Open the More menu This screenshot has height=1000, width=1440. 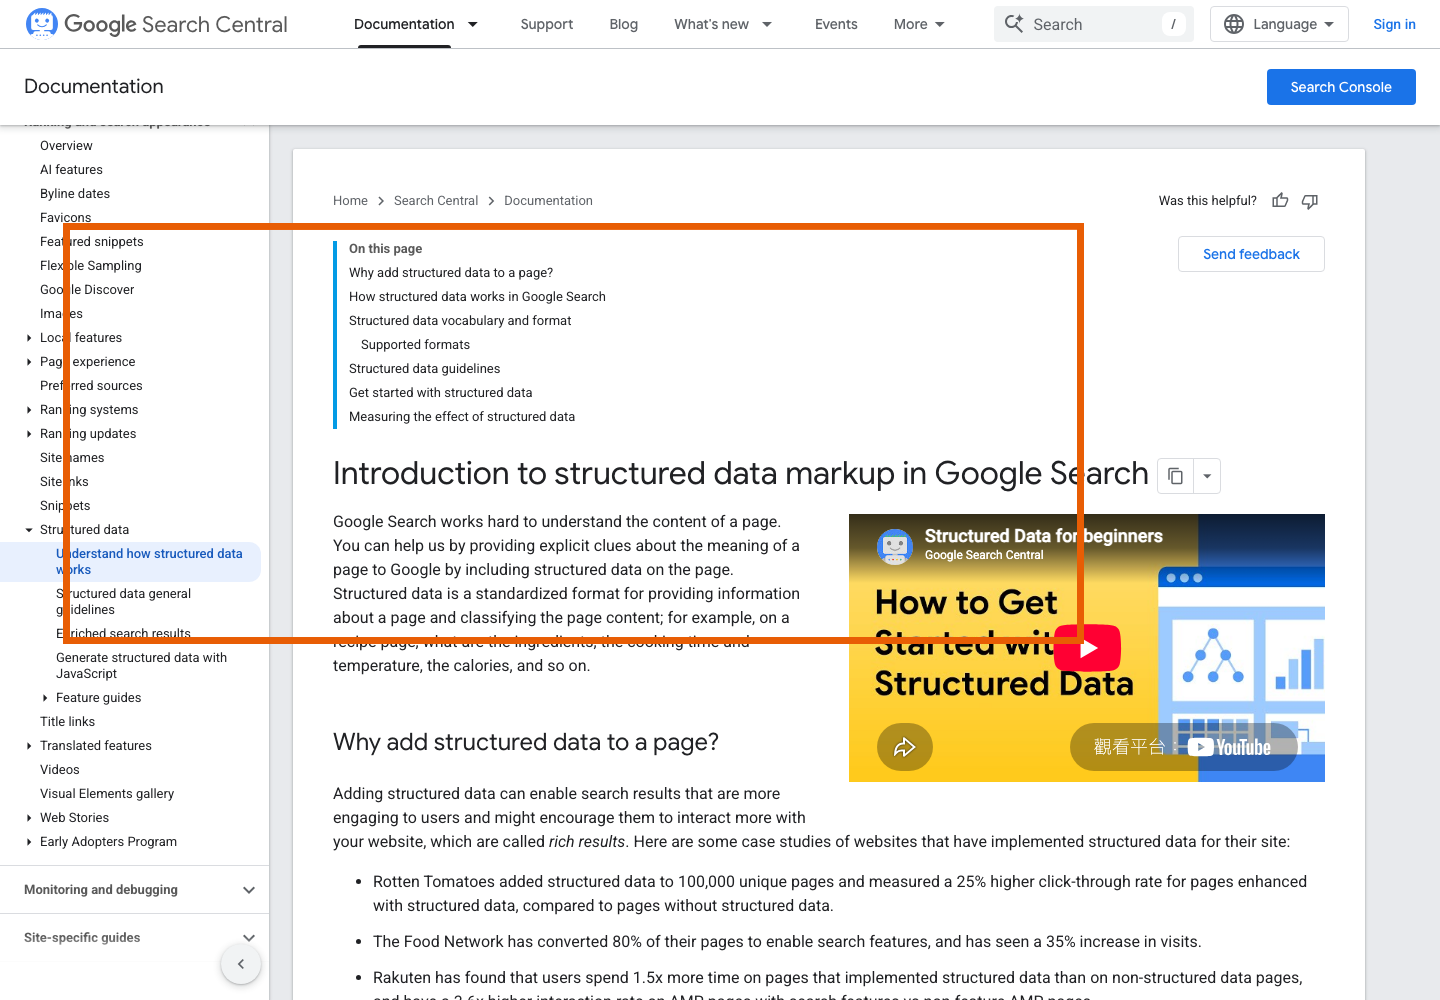919,24
